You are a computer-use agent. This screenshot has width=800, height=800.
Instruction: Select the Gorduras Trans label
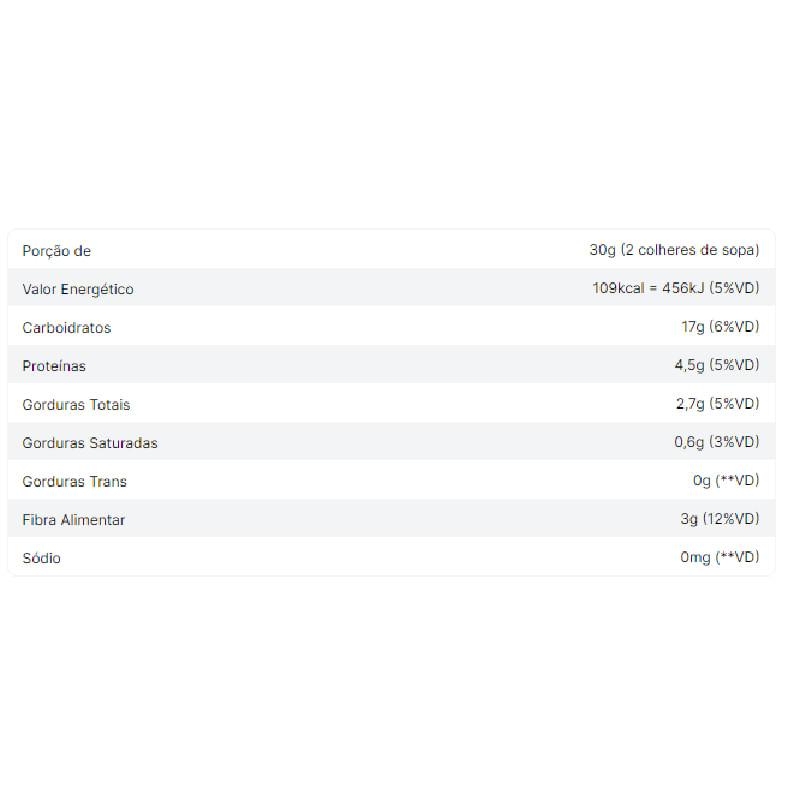(74, 481)
